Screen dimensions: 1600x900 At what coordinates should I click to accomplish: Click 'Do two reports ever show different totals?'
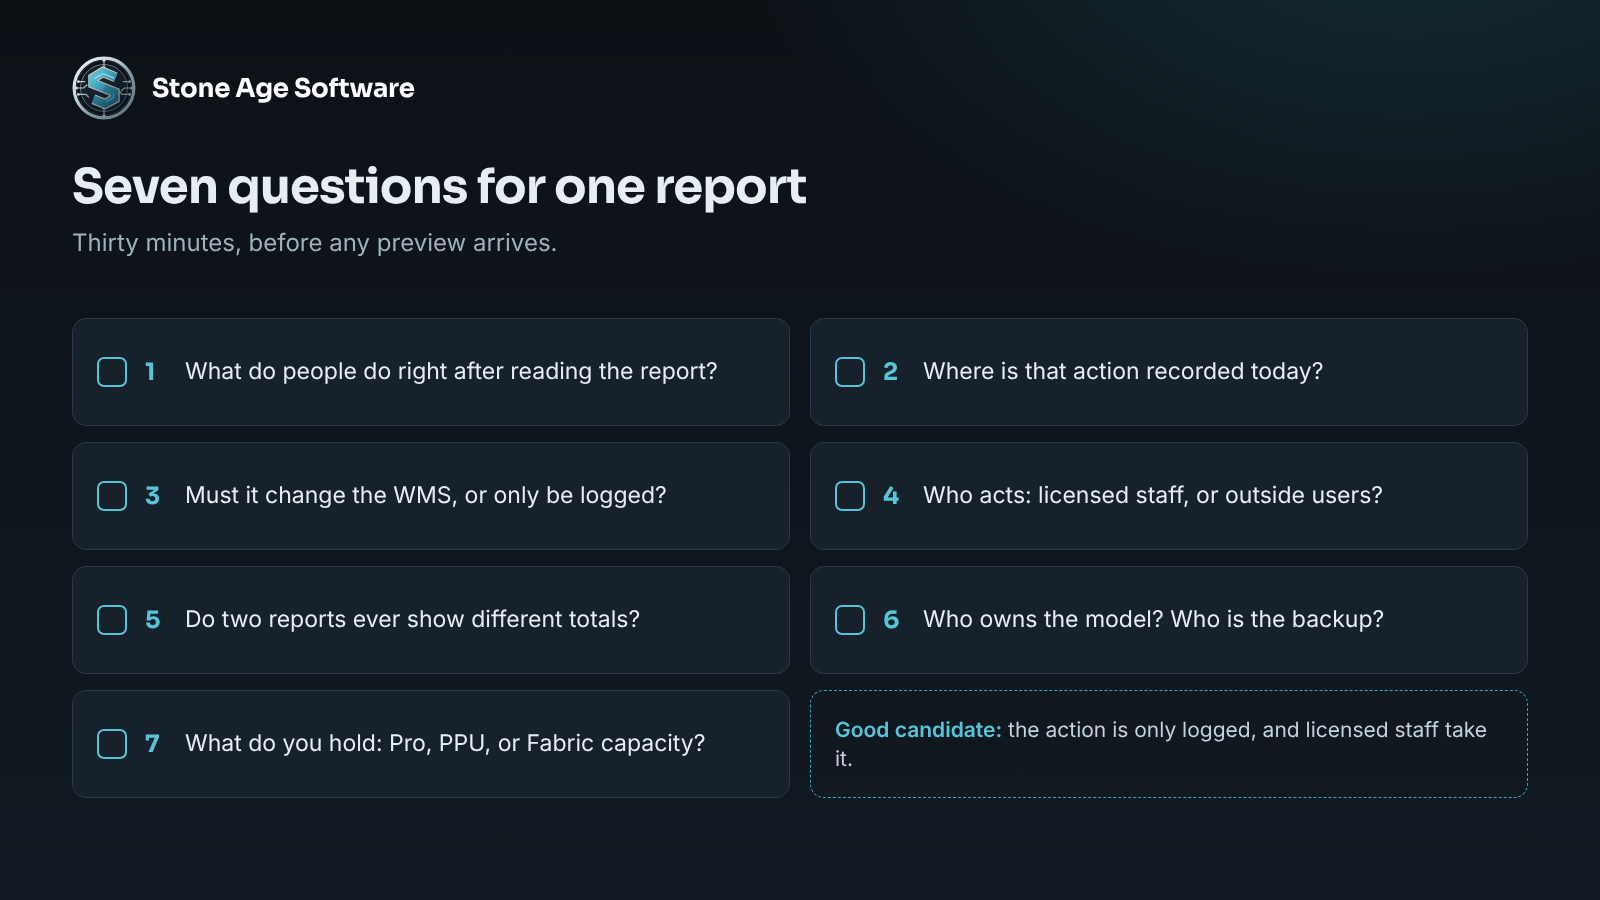click(412, 620)
